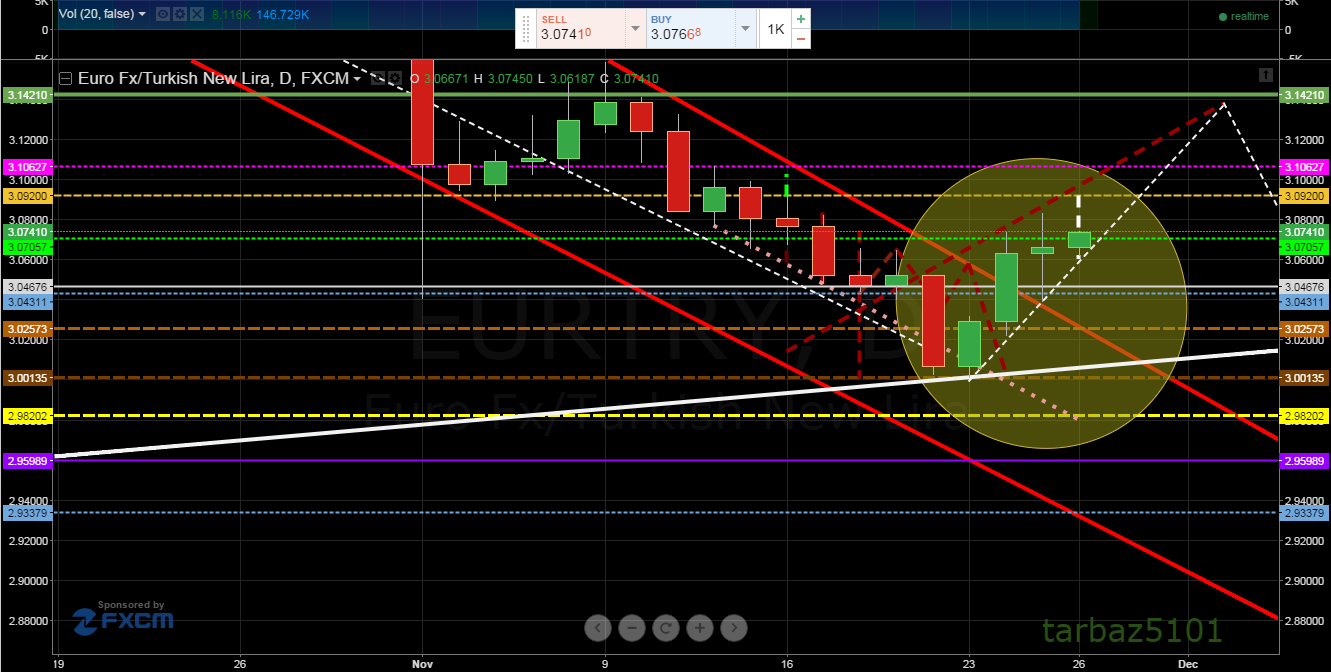This screenshot has height=672, width=1331.
Task: Click the 2.95989 purple label on right axis
Action: pyautogui.click(x=1304, y=460)
